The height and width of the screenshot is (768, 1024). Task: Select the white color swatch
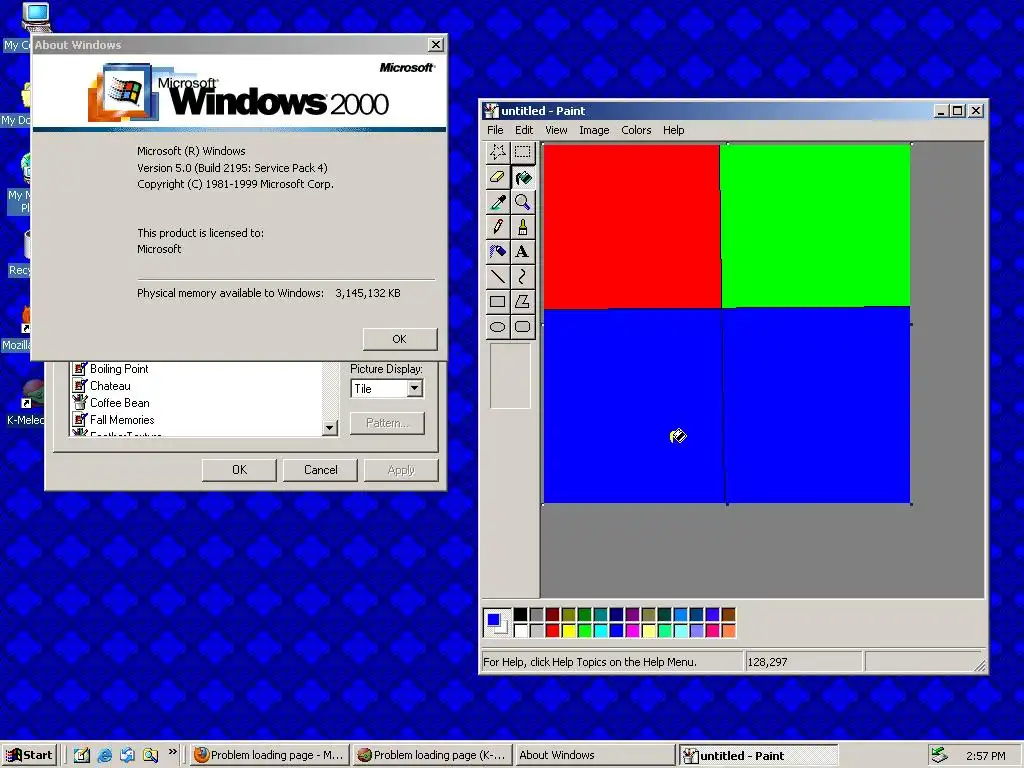520,630
